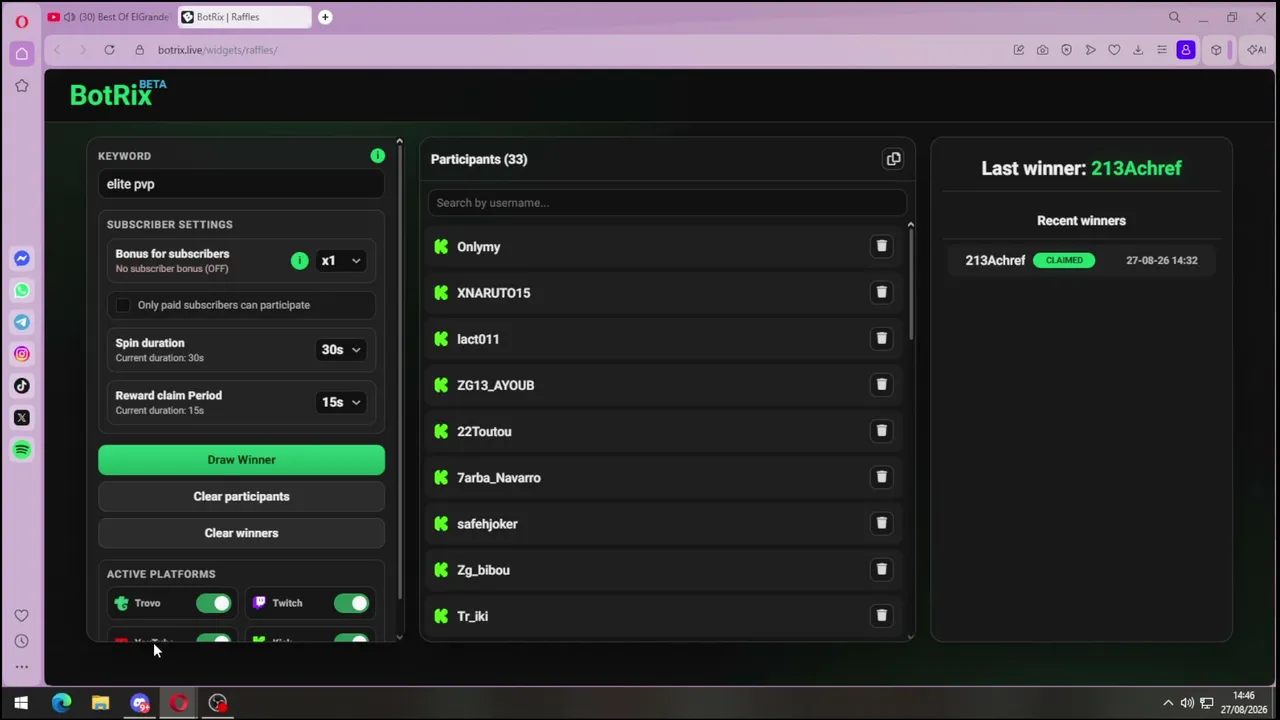Click Clear participants button

tap(241, 497)
